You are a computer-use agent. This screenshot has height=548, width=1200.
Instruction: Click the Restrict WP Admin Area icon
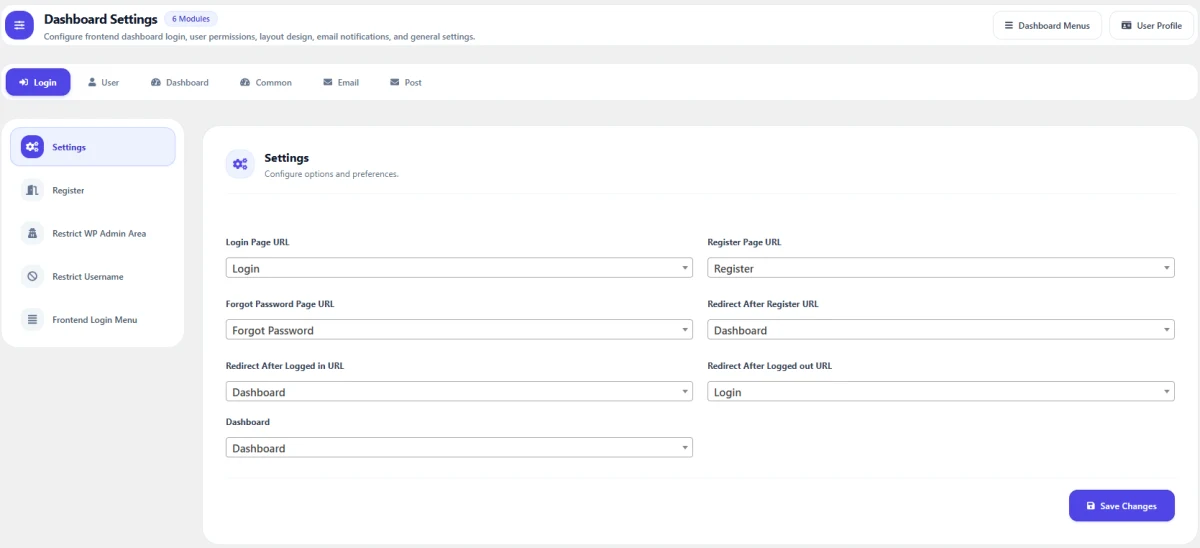tap(33, 233)
